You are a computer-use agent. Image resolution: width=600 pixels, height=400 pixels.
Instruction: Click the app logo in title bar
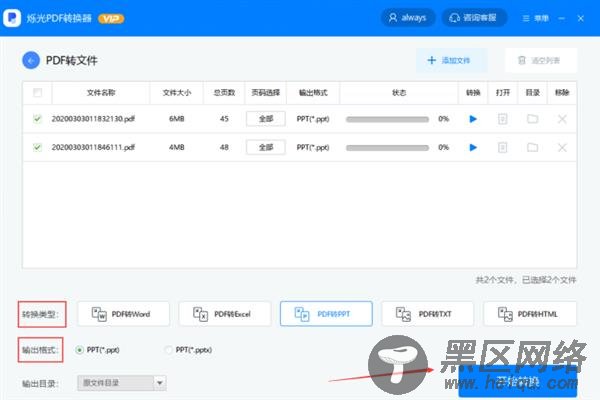[12, 18]
